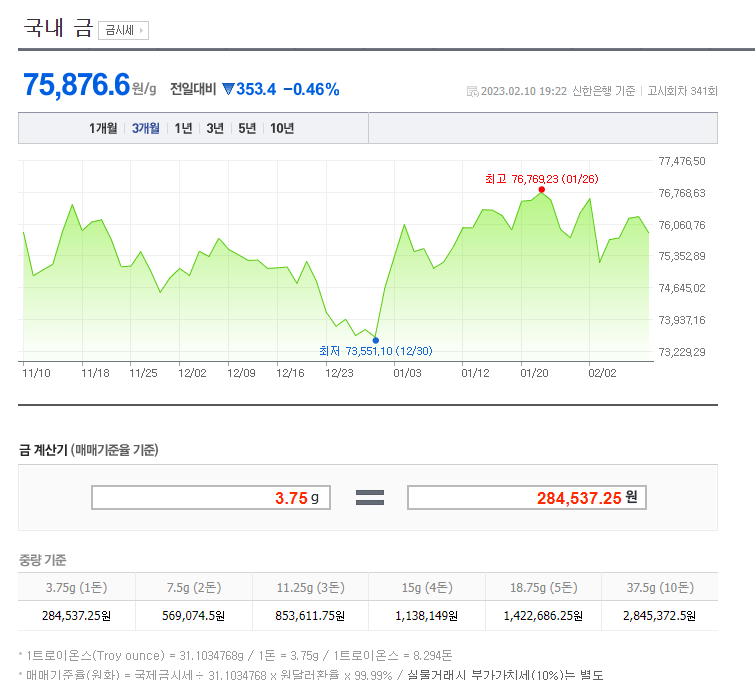Click the 고시회차 341회 text
The width and height of the screenshot is (755, 700).
(682, 91)
